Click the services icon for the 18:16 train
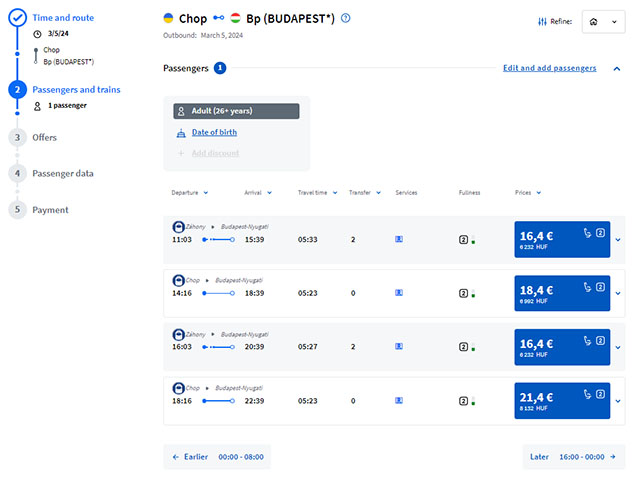This screenshot has width=640, height=484. pyautogui.click(x=399, y=400)
